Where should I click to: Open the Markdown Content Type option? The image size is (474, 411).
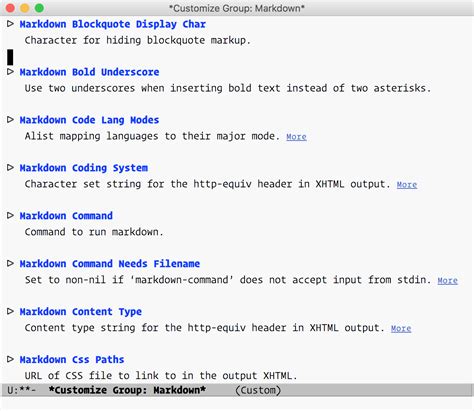81,312
